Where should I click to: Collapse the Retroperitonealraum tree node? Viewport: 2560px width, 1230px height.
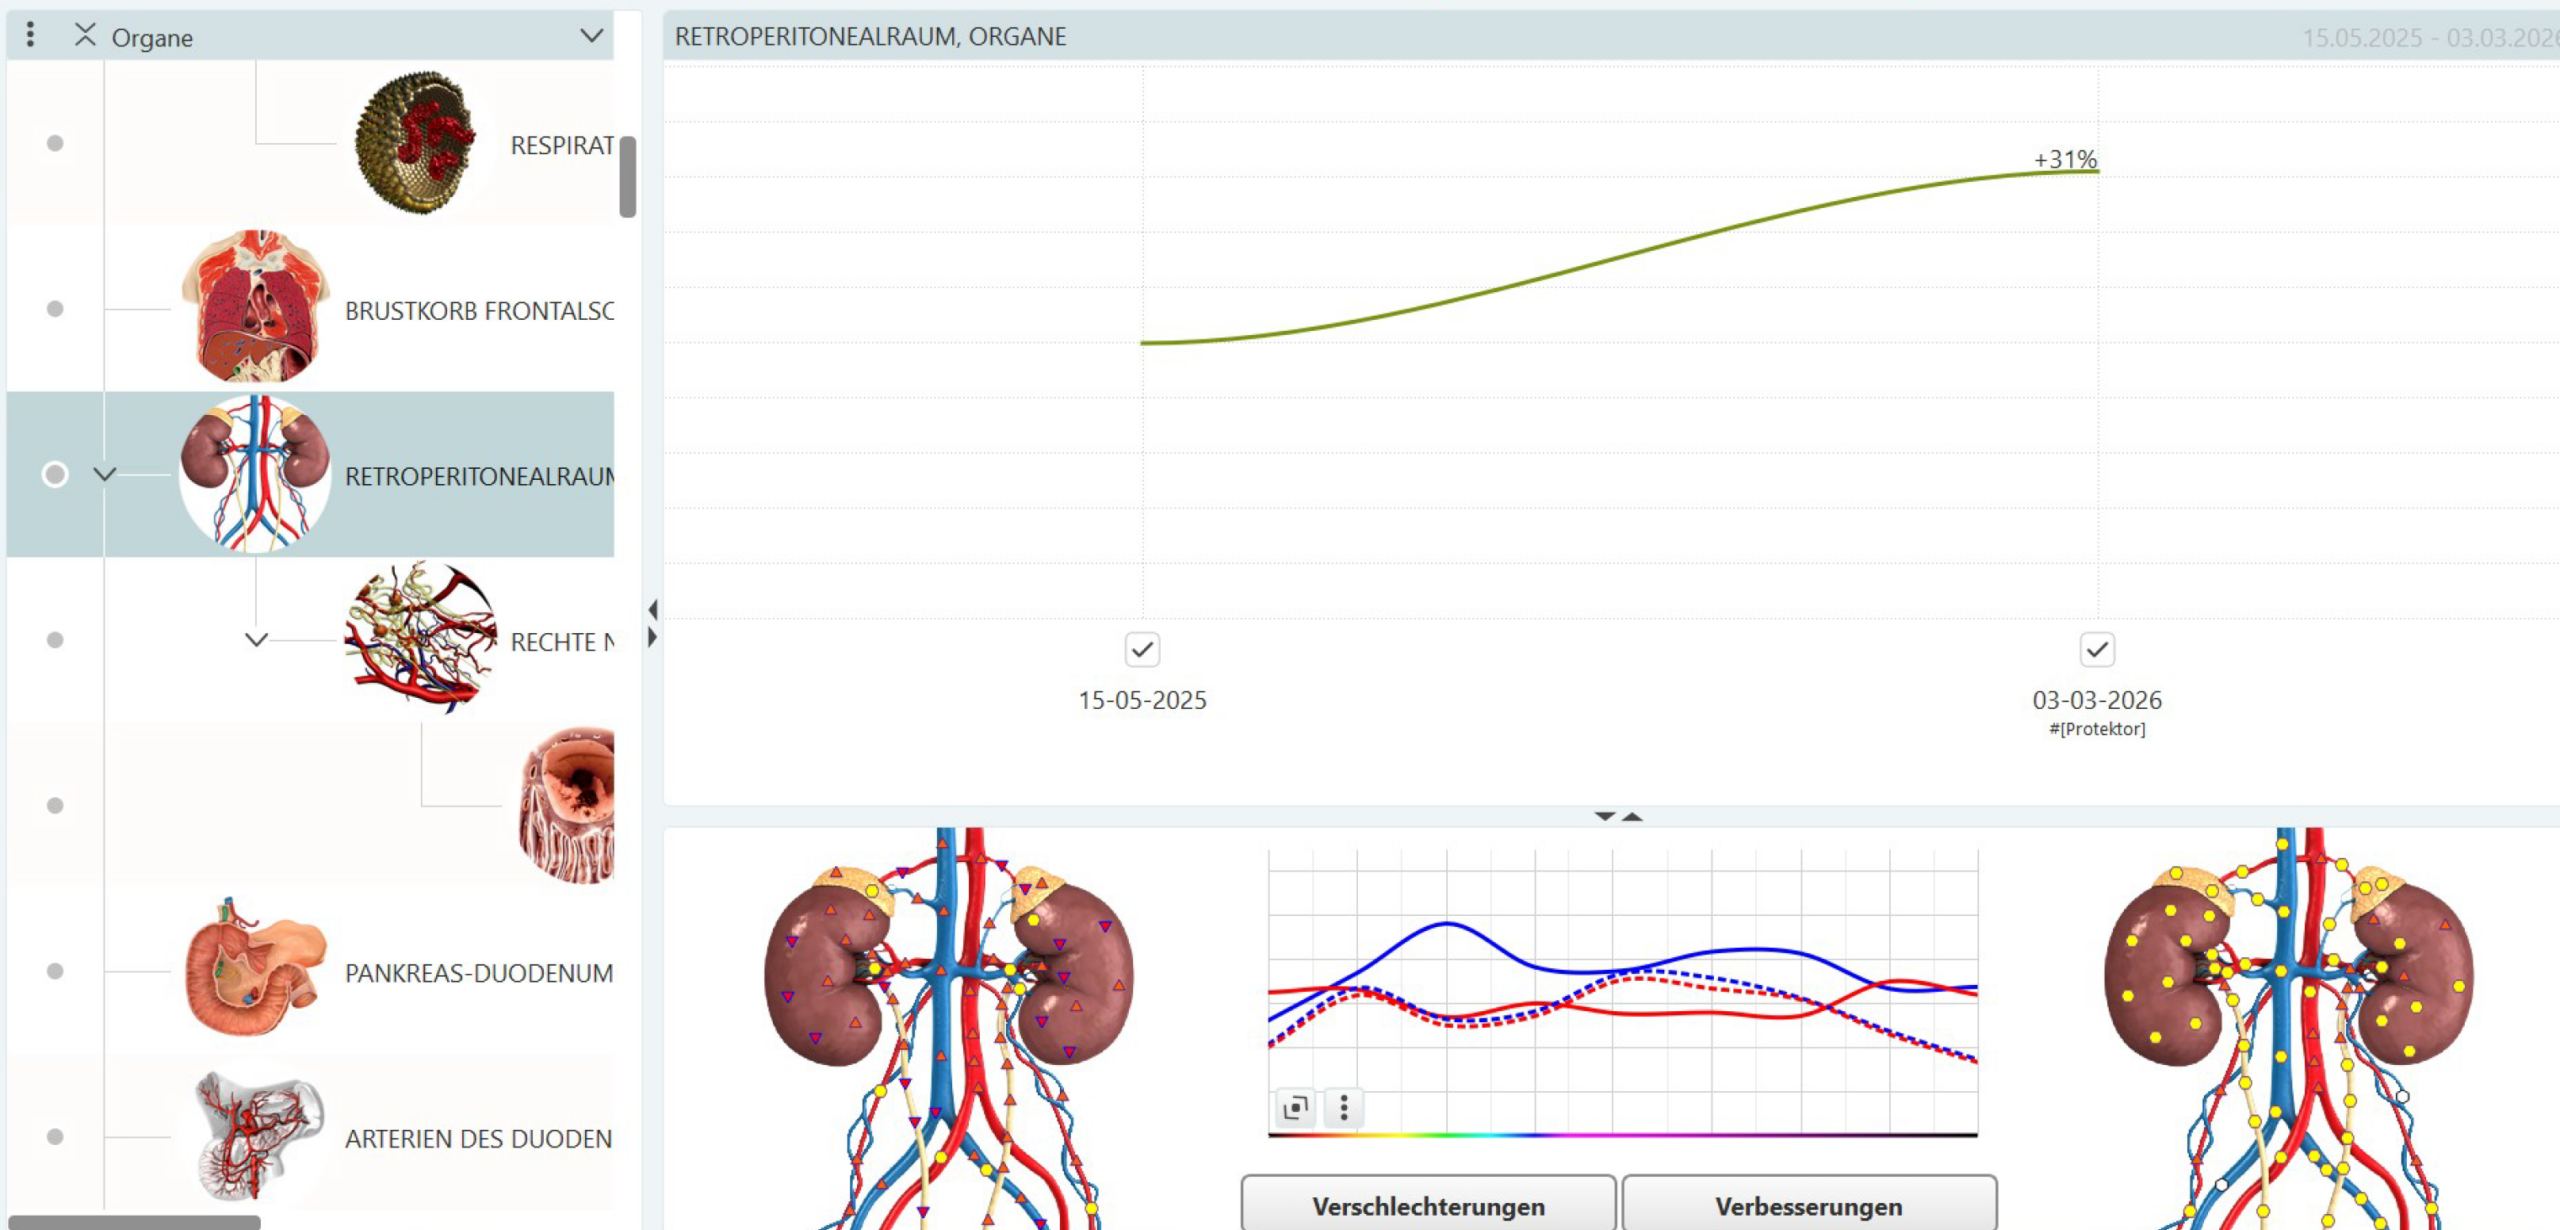pyautogui.click(x=105, y=474)
